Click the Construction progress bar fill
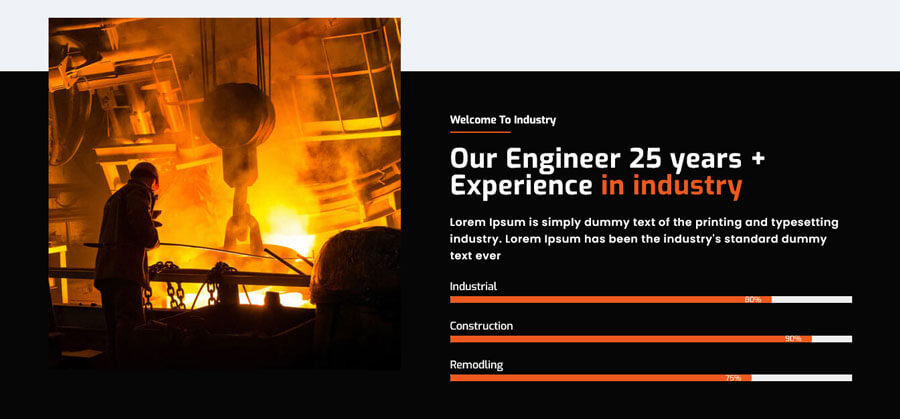The width and height of the screenshot is (900, 419). coord(631,339)
